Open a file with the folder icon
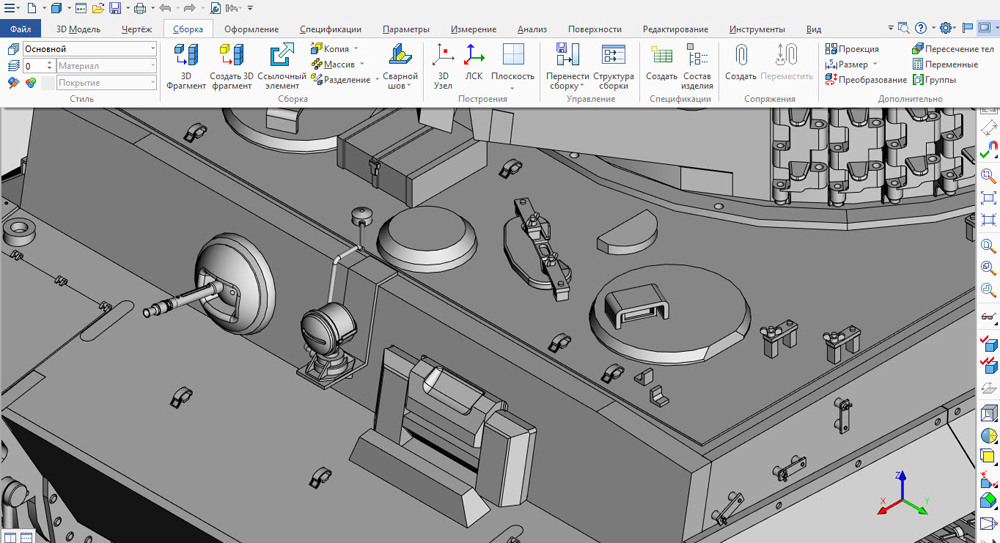1000x543 pixels. [98, 8]
